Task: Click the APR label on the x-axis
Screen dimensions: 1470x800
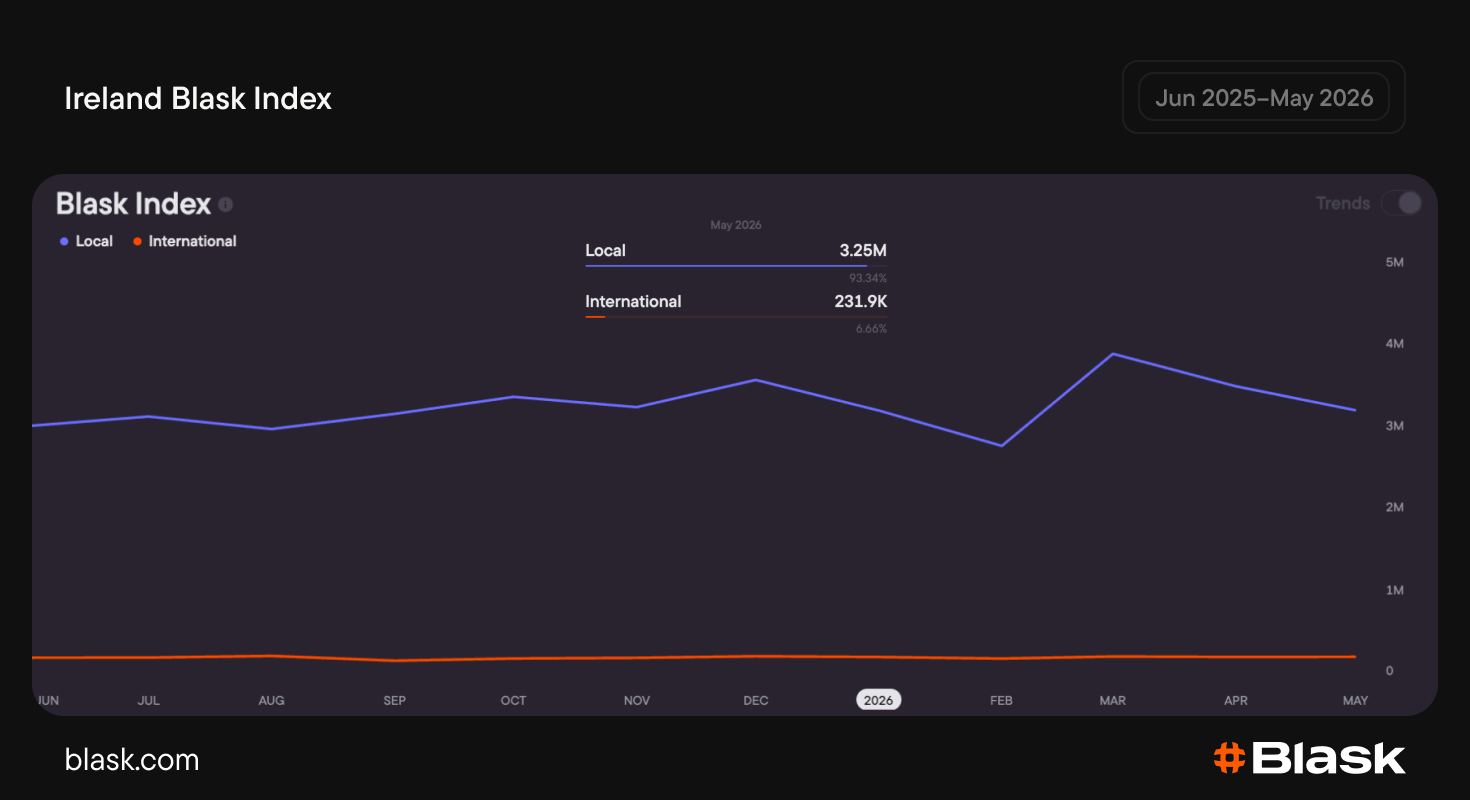Action: tap(1236, 700)
